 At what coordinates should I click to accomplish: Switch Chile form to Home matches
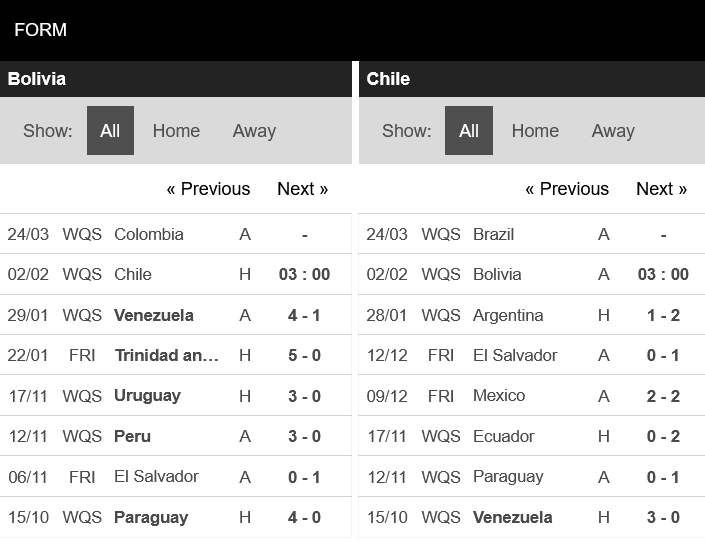535,131
